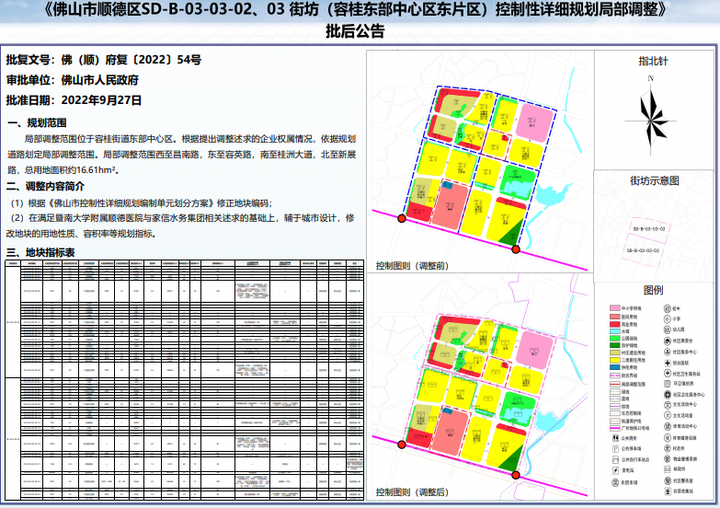Click the public toilet legend icon
The width and height of the screenshot is (720, 508).
(615, 438)
